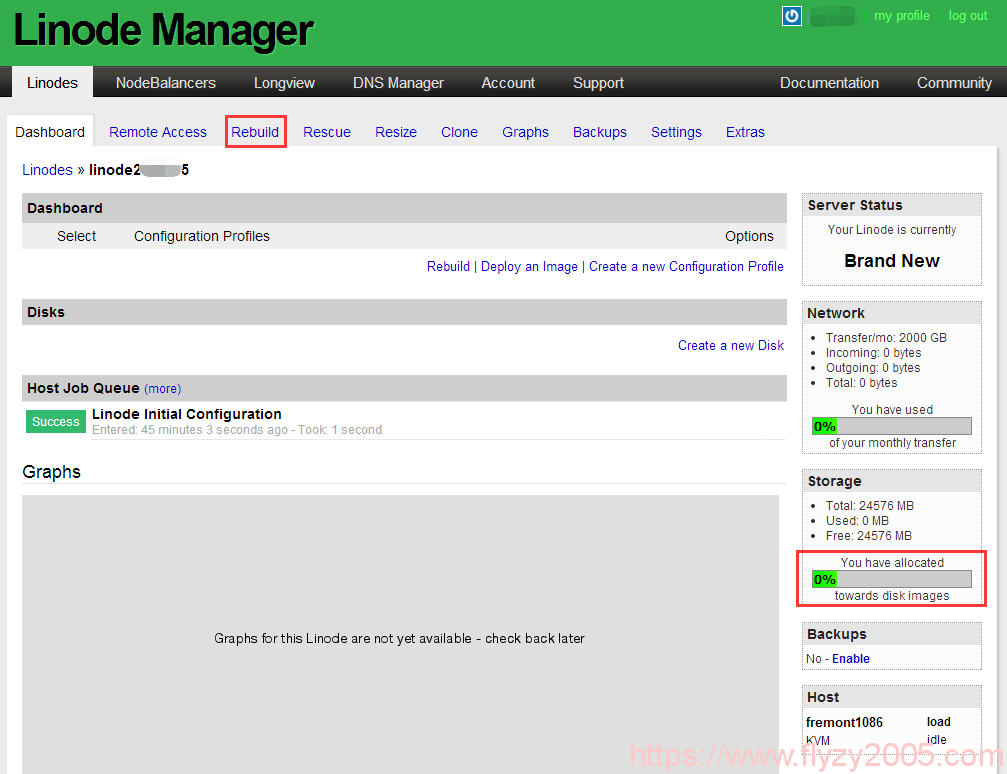Click Linode Initial Configuration job title
Screen dimensions: 1007x774
click(x=187, y=414)
